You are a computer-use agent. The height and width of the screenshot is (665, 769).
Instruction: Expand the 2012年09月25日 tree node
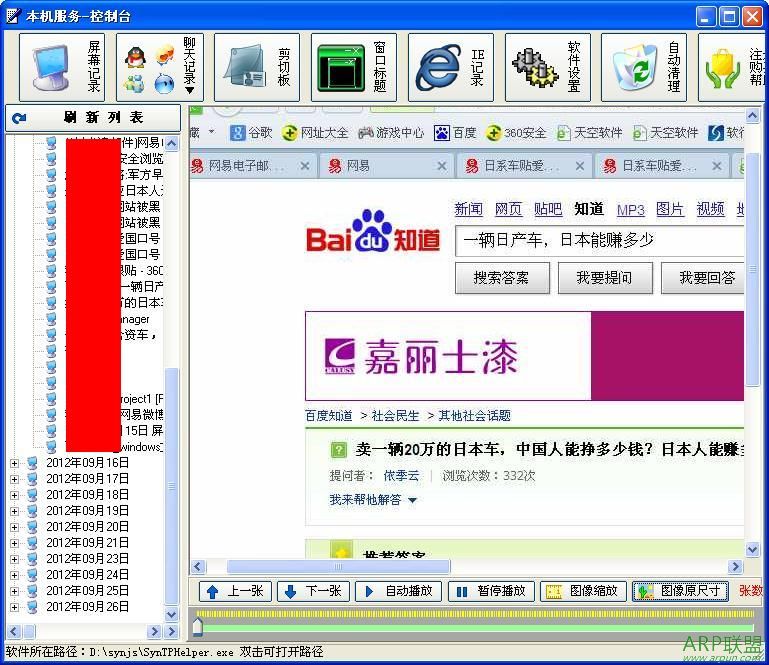[x=14, y=591]
